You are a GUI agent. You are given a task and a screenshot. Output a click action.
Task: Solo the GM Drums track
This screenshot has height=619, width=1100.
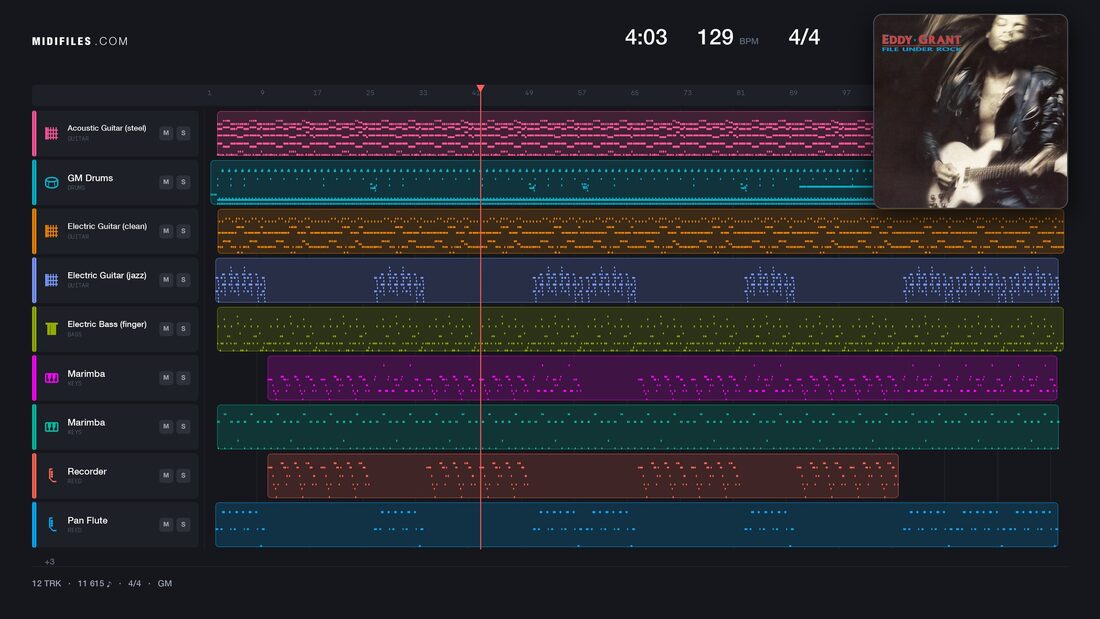pyautogui.click(x=183, y=182)
